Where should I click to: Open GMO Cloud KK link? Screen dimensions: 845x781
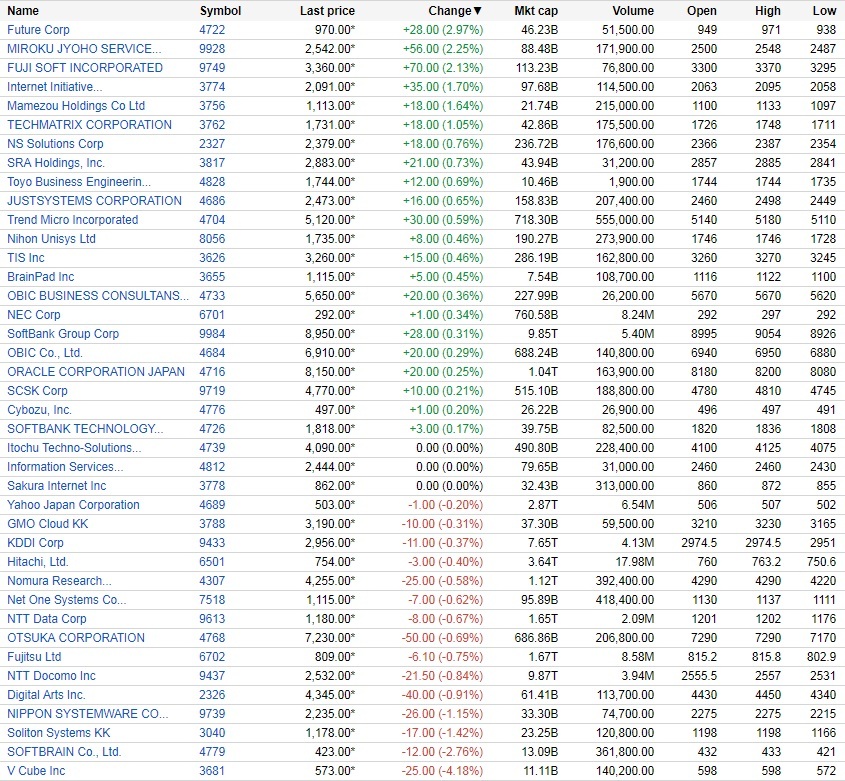pyautogui.click(x=47, y=524)
